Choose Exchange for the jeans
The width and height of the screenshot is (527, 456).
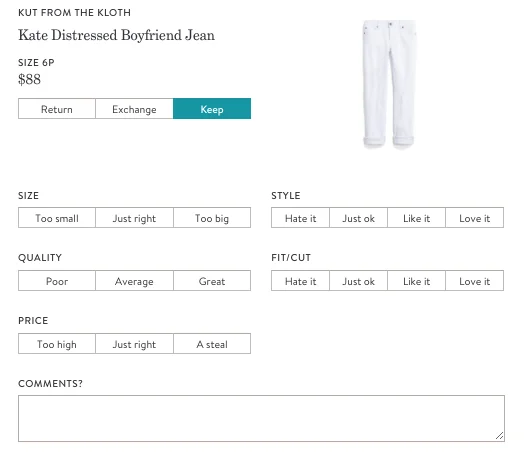coord(134,109)
